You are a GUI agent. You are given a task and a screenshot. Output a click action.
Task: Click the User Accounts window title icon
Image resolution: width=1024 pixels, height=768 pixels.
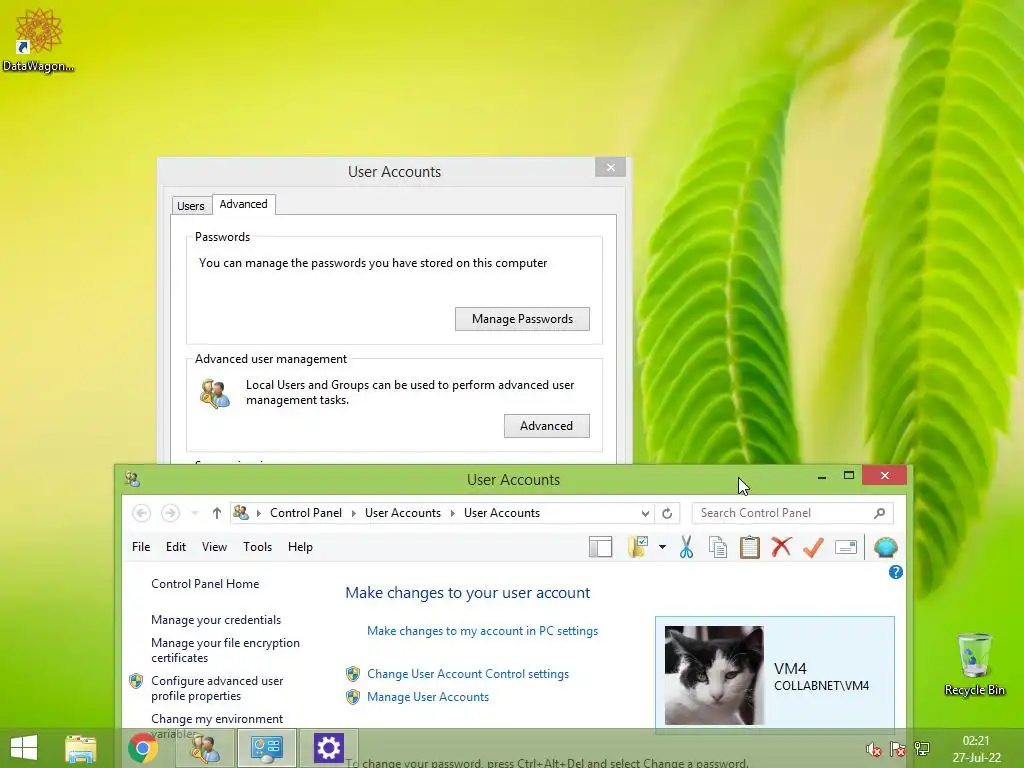coord(133,479)
